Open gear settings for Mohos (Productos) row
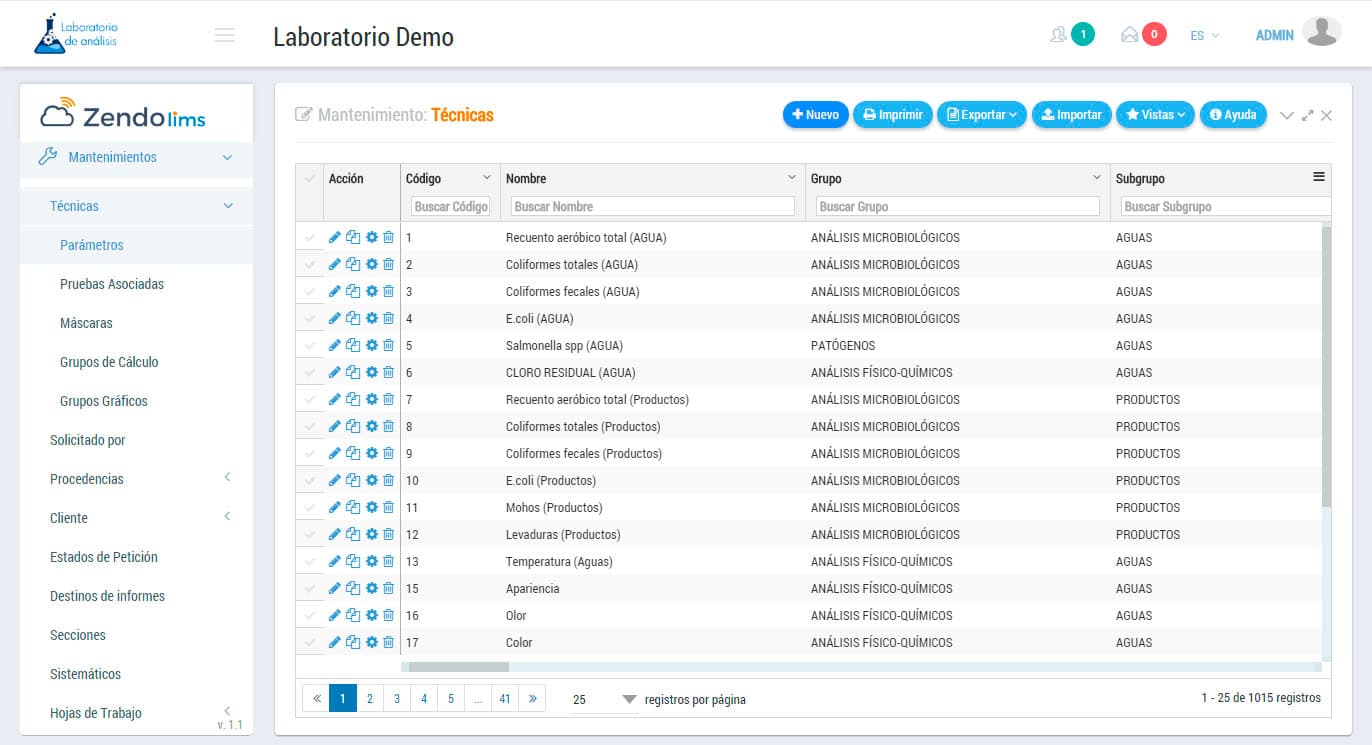Image resolution: width=1372 pixels, height=745 pixels. [372, 508]
